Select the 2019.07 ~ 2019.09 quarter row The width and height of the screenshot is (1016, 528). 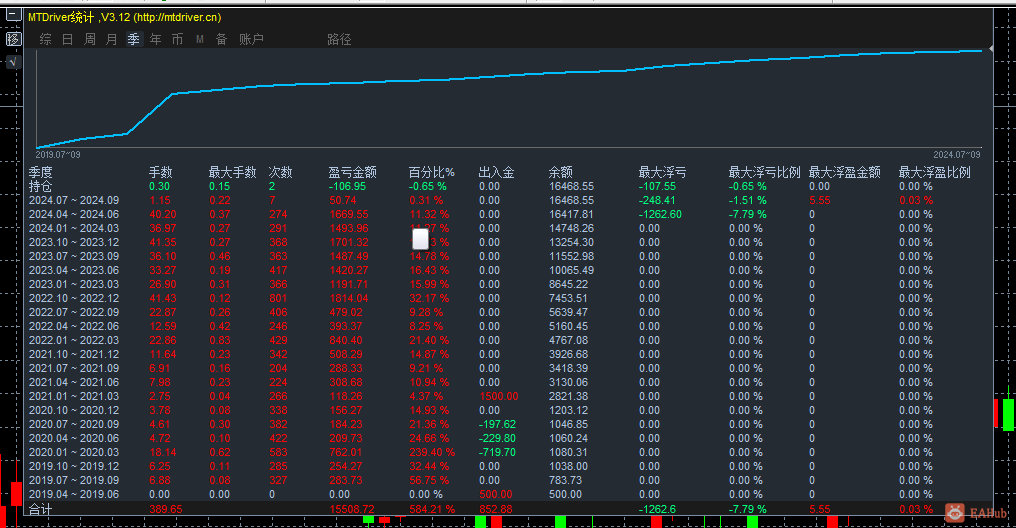pyautogui.click(x=507, y=480)
